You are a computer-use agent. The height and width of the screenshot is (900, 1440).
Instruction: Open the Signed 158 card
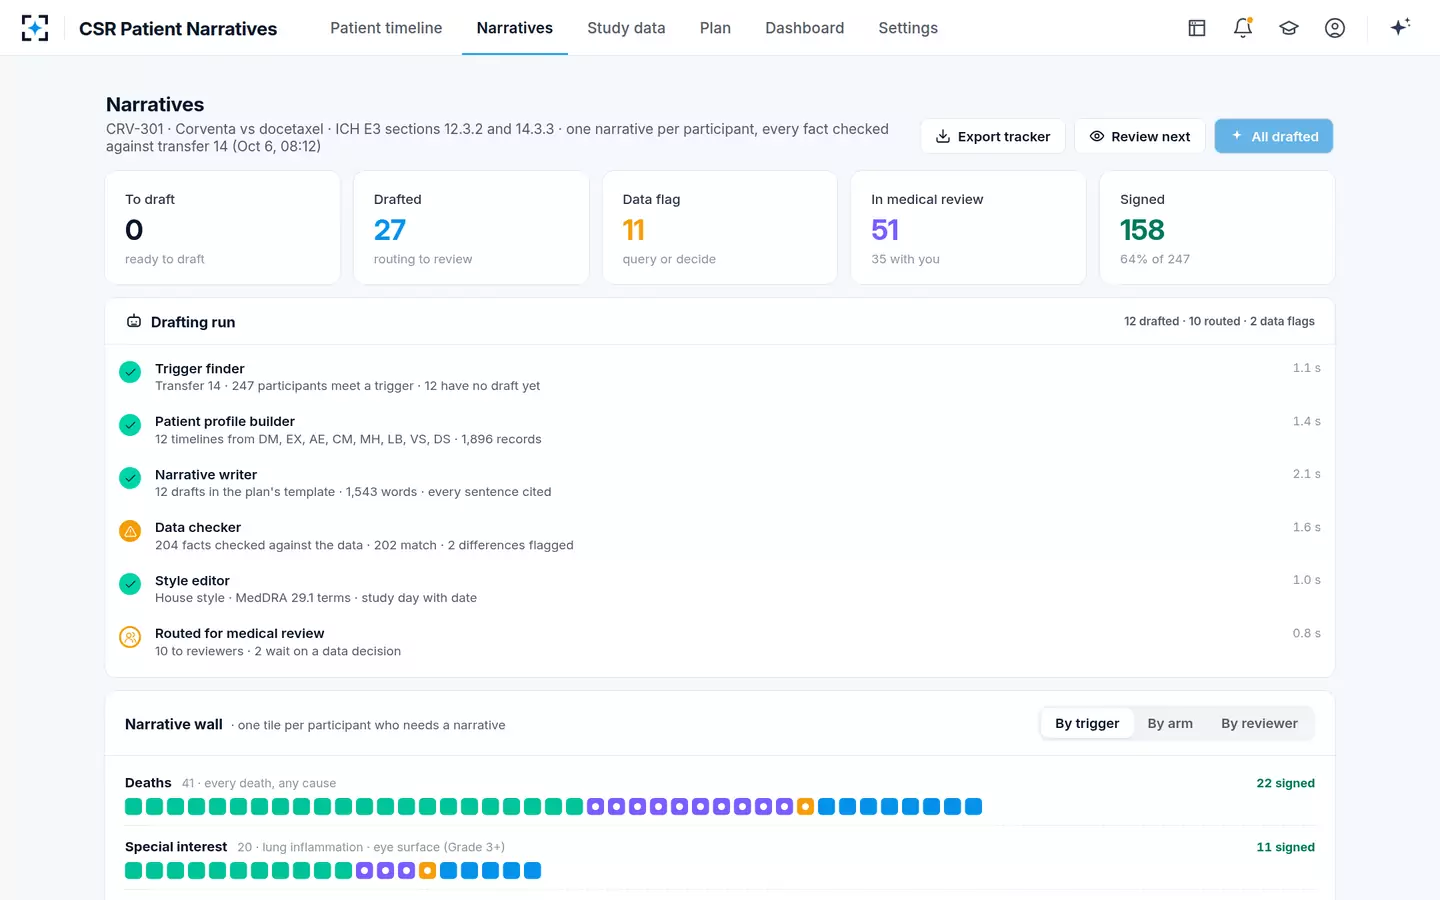click(x=1217, y=228)
